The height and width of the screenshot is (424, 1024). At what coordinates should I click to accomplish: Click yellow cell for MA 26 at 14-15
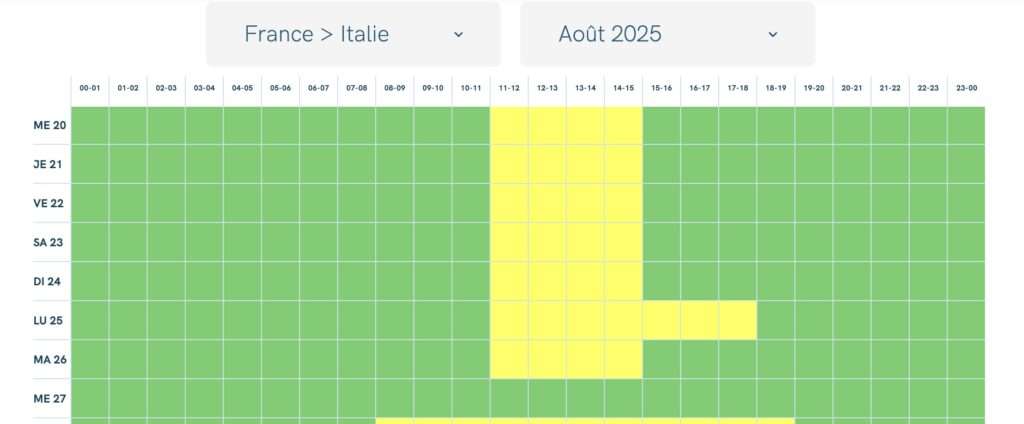click(x=624, y=359)
